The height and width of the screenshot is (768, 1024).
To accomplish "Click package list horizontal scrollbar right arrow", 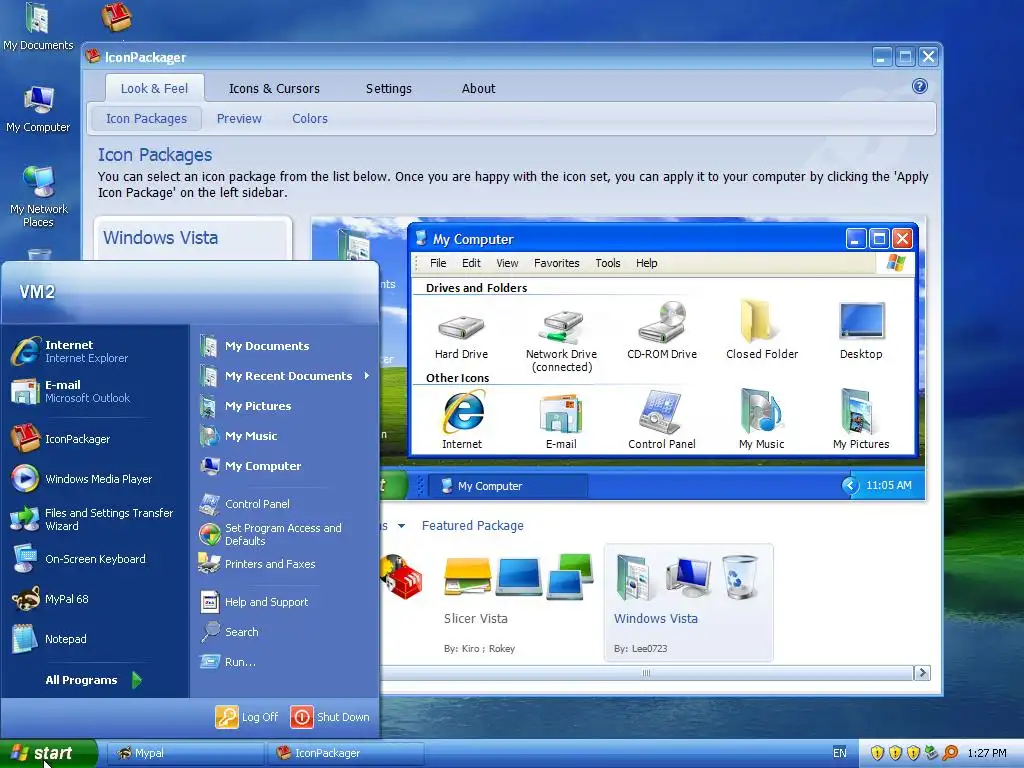I will pyautogui.click(x=921, y=673).
